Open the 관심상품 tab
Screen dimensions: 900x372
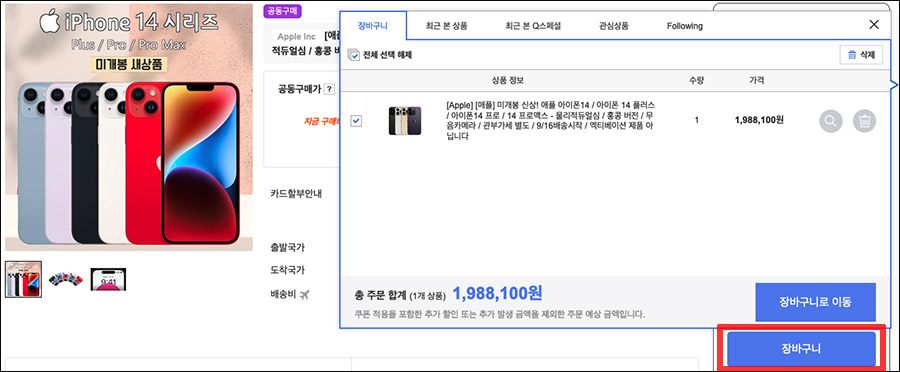pyautogui.click(x=614, y=26)
